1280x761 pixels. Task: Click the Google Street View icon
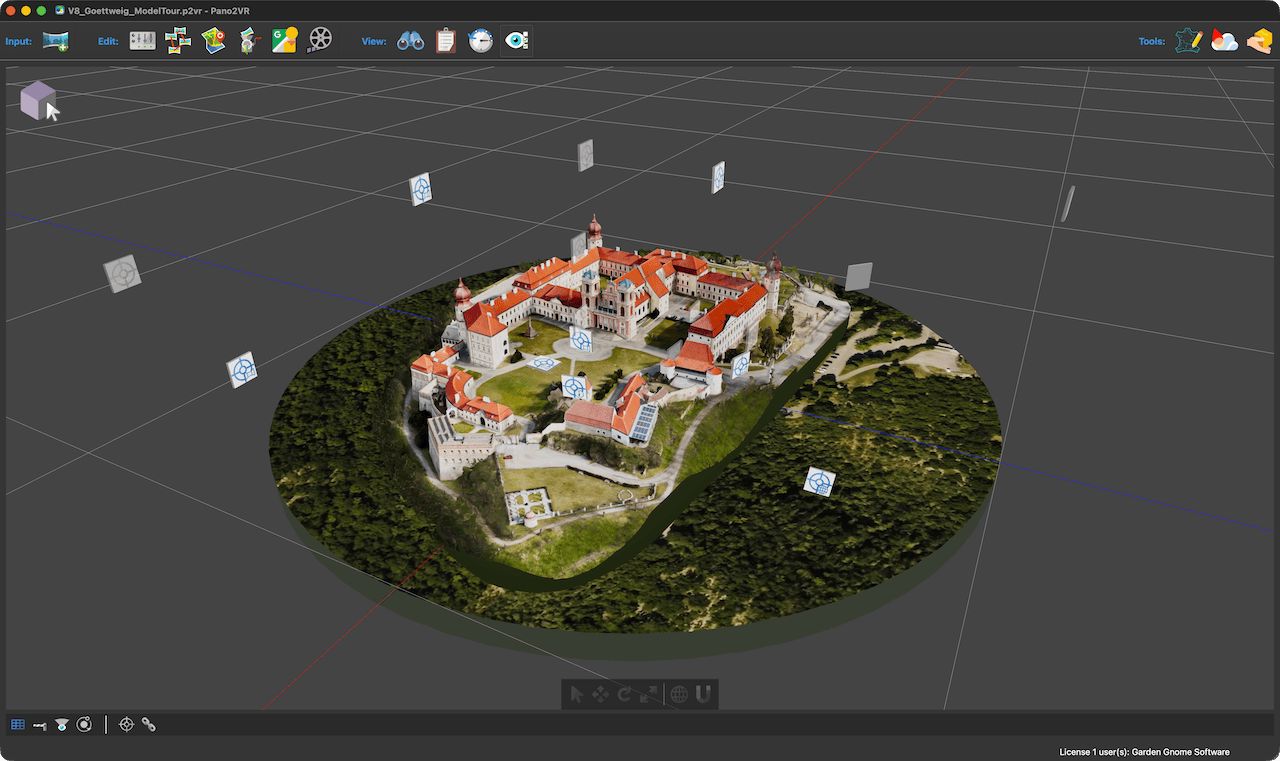284,41
